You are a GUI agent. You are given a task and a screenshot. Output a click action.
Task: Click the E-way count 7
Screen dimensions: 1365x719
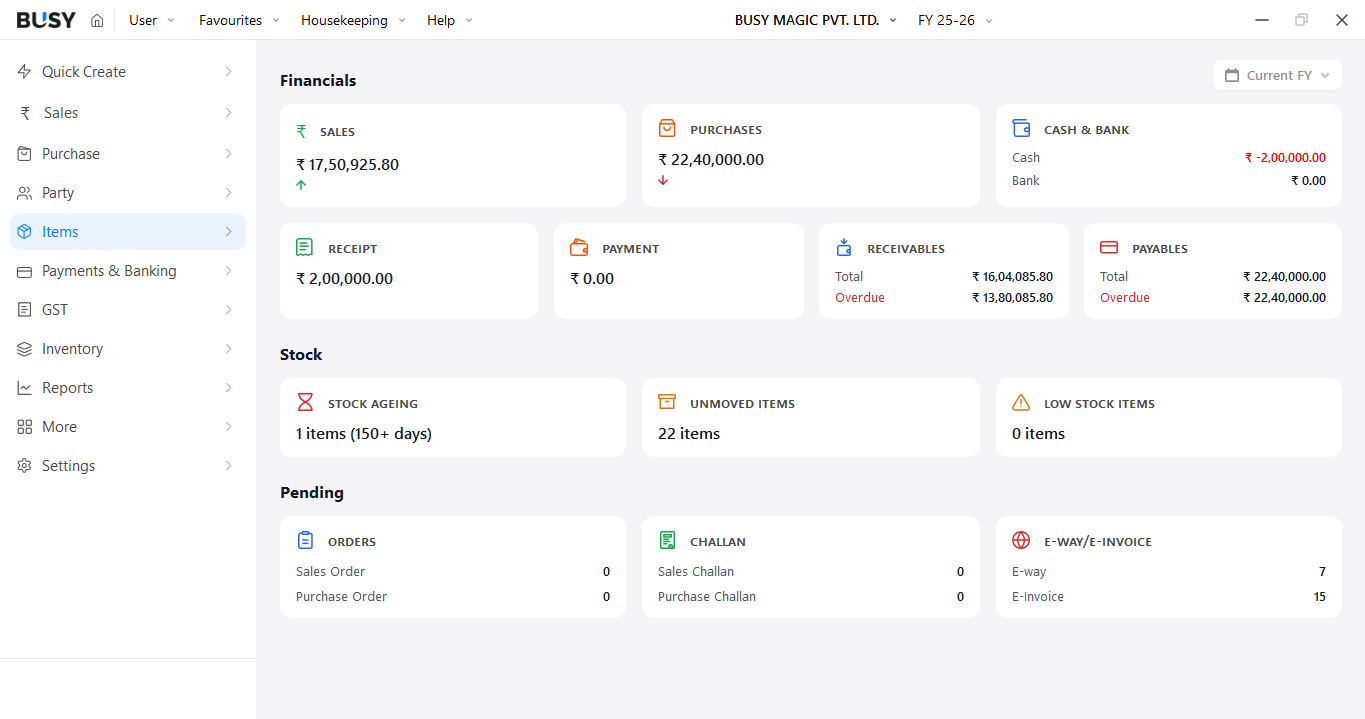pos(1322,572)
